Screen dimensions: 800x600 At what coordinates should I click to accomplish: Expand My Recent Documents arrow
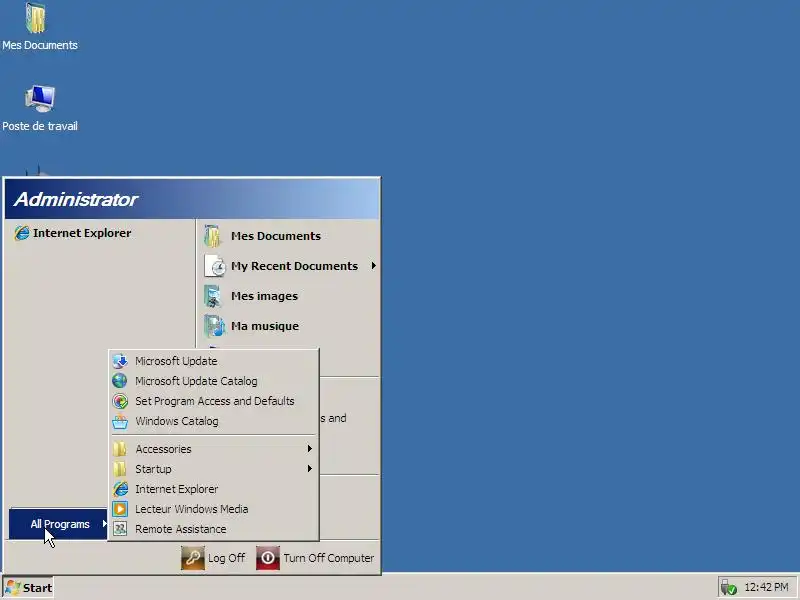[373, 265]
